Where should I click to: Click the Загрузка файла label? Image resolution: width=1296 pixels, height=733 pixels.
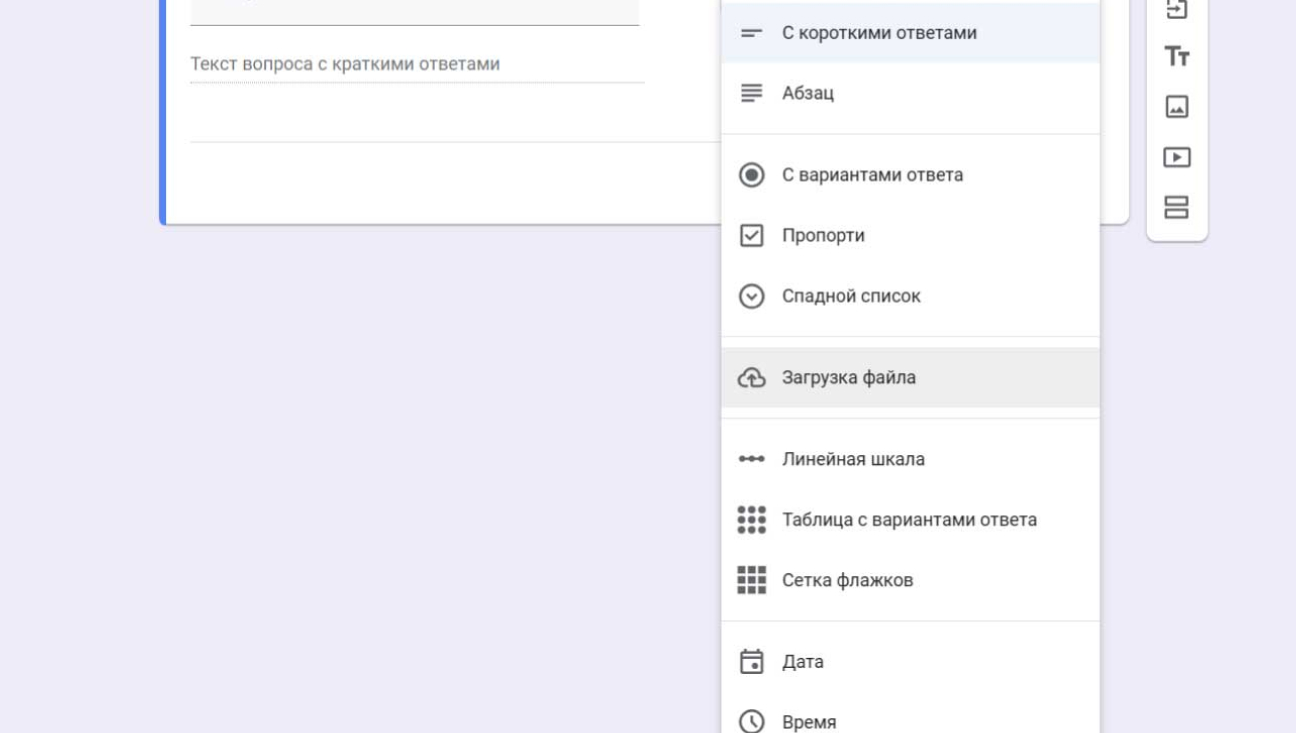tap(848, 378)
